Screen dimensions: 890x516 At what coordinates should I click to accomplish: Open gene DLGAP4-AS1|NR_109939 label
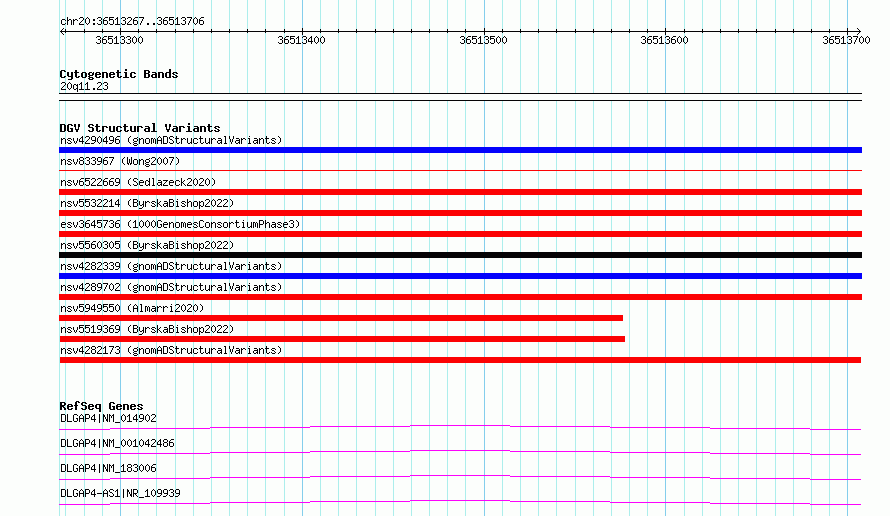[x=120, y=493]
